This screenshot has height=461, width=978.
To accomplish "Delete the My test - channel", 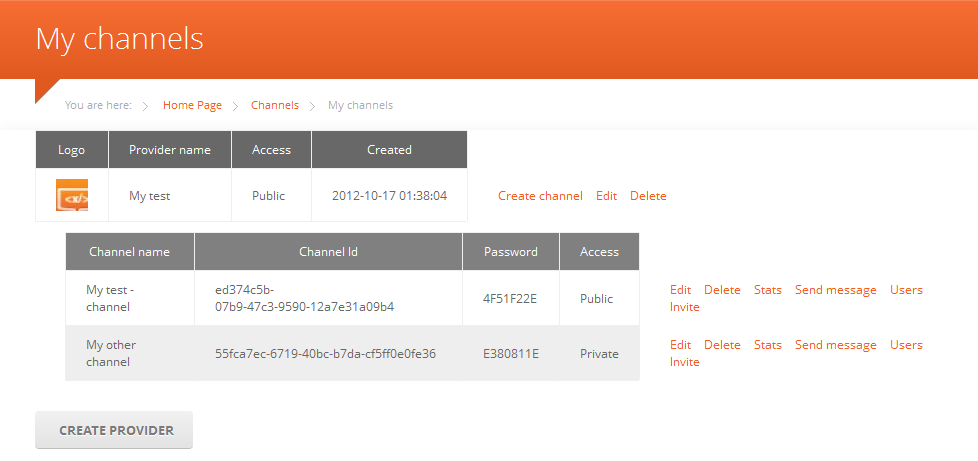I will (x=722, y=290).
